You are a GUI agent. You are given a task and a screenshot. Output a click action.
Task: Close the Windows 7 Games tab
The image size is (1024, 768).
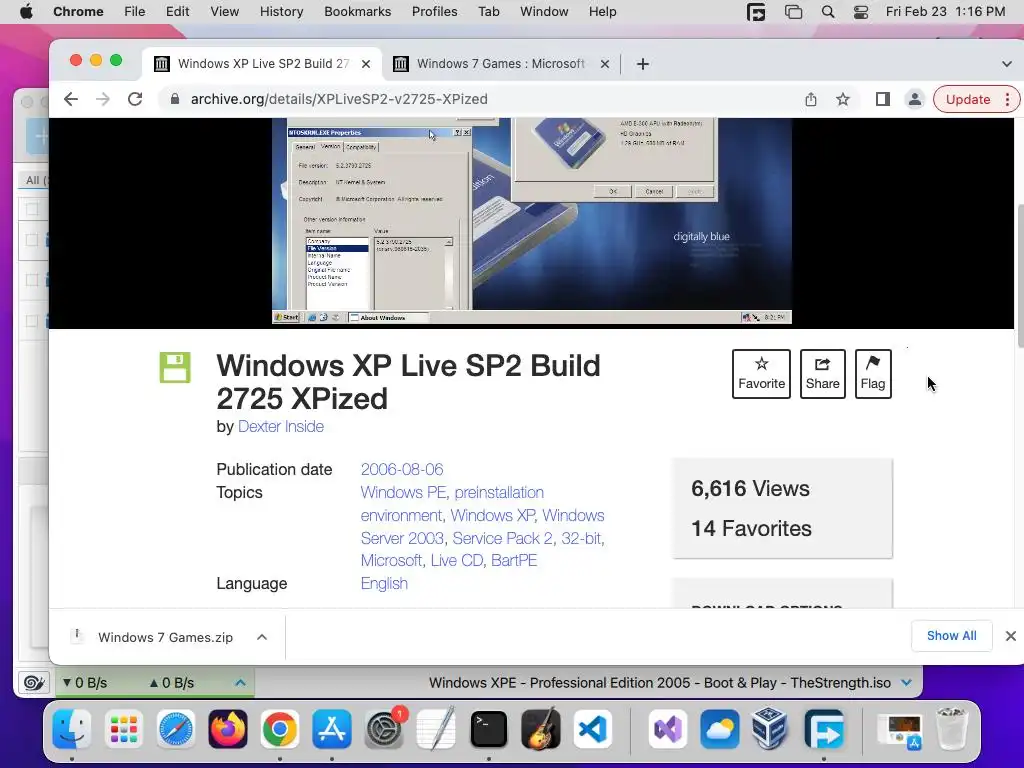point(605,64)
